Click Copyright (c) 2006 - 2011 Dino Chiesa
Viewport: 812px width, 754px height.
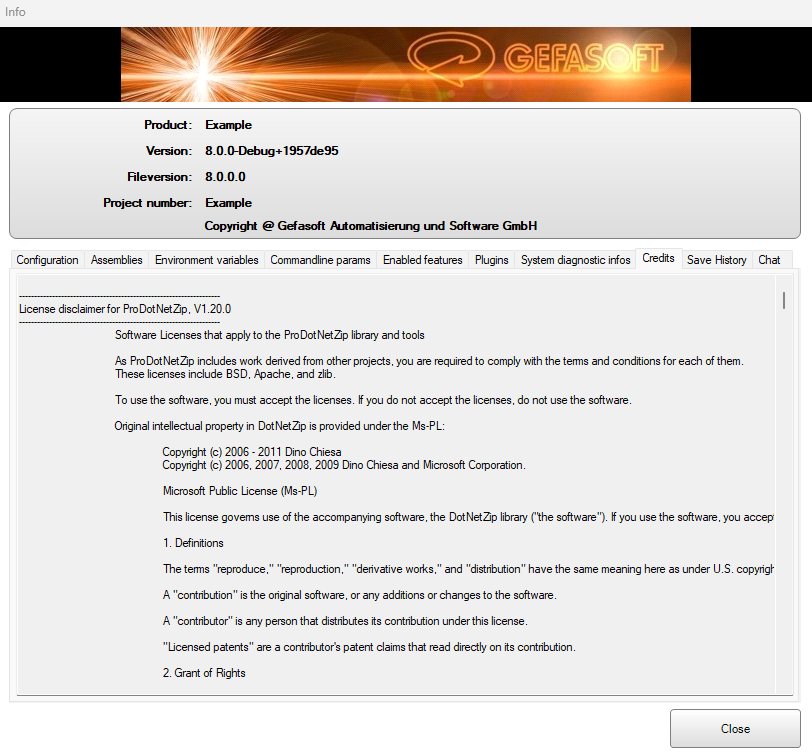[x=252, y=452]
